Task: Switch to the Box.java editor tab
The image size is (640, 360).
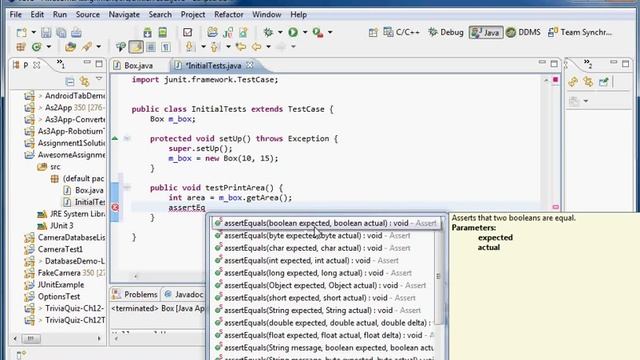Action: (x=138, y=65)
